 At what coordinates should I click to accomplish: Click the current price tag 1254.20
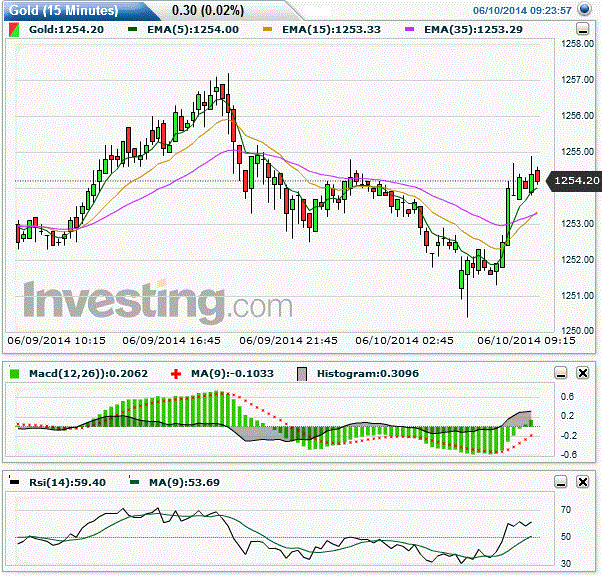574,180
